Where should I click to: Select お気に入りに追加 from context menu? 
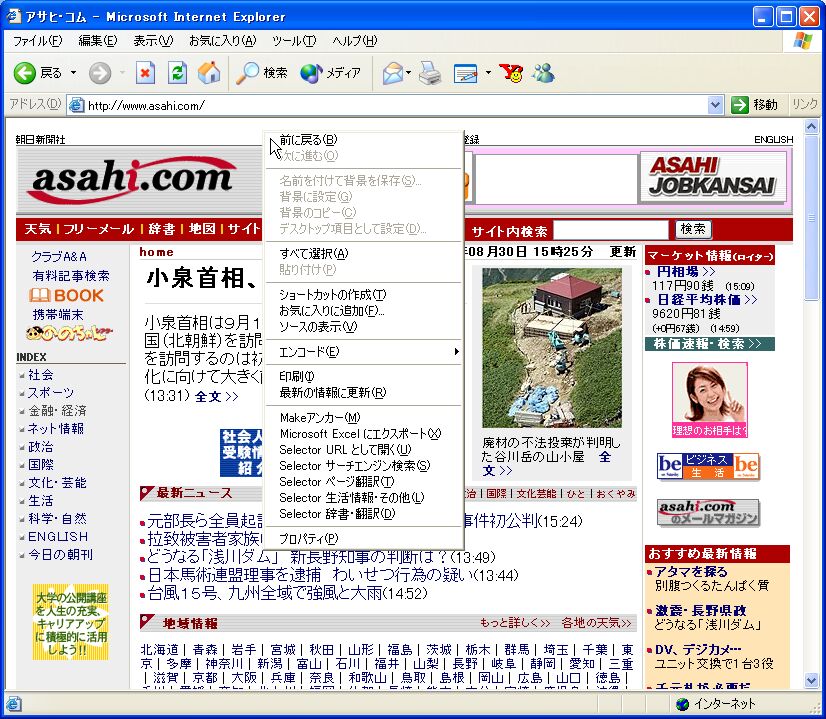point(363,311)
